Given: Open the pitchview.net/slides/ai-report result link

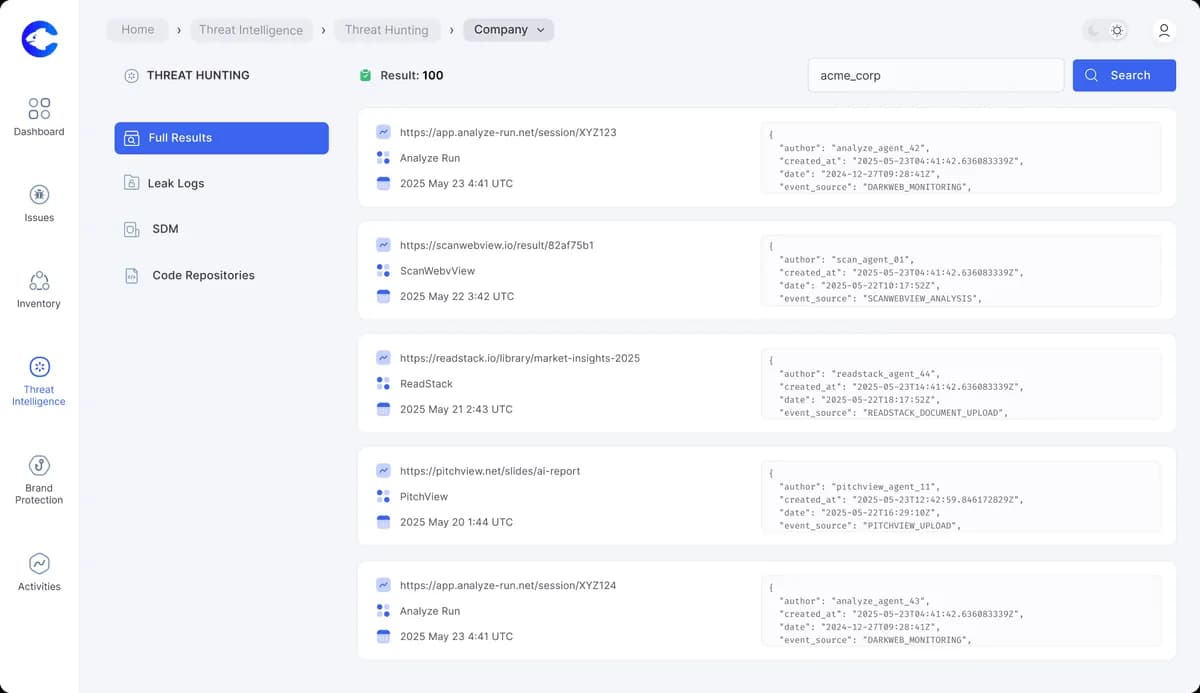Looking at the screenshot, I should tap(489, 471).
